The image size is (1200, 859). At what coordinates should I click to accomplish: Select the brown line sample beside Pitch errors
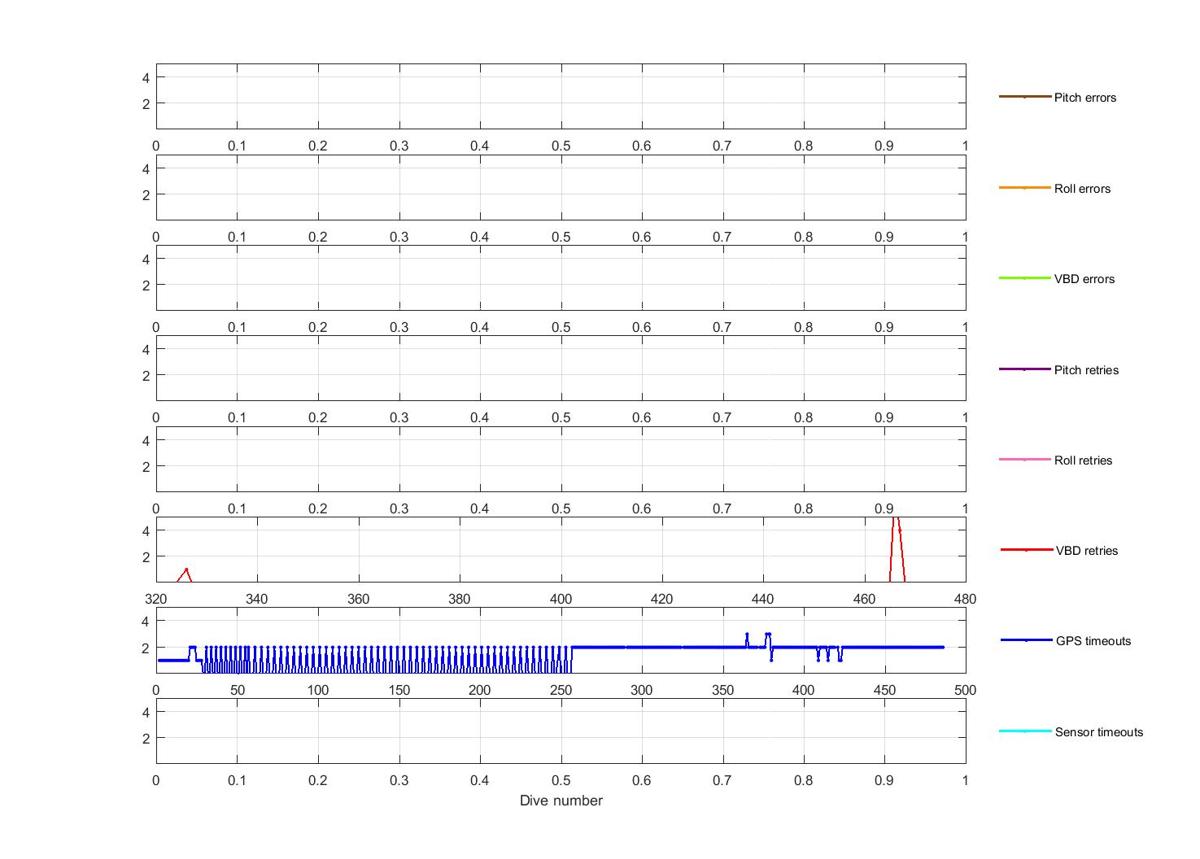click(x=1024, y=97)
